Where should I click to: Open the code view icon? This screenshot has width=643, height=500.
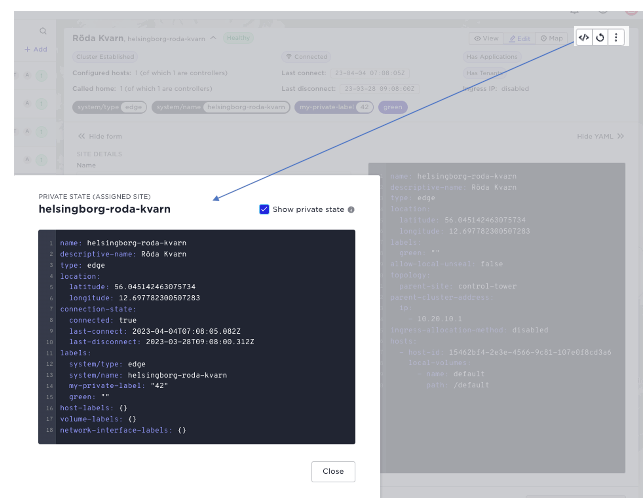[584, 38]
